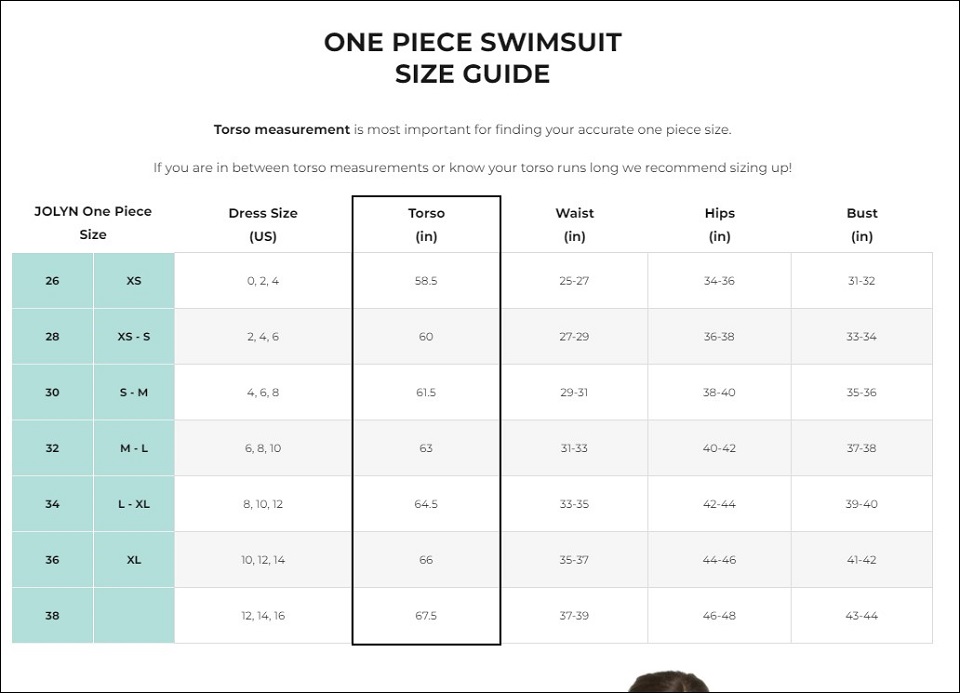
Task: Click the bold Torso measurement text
Action: tap(282, 130)
